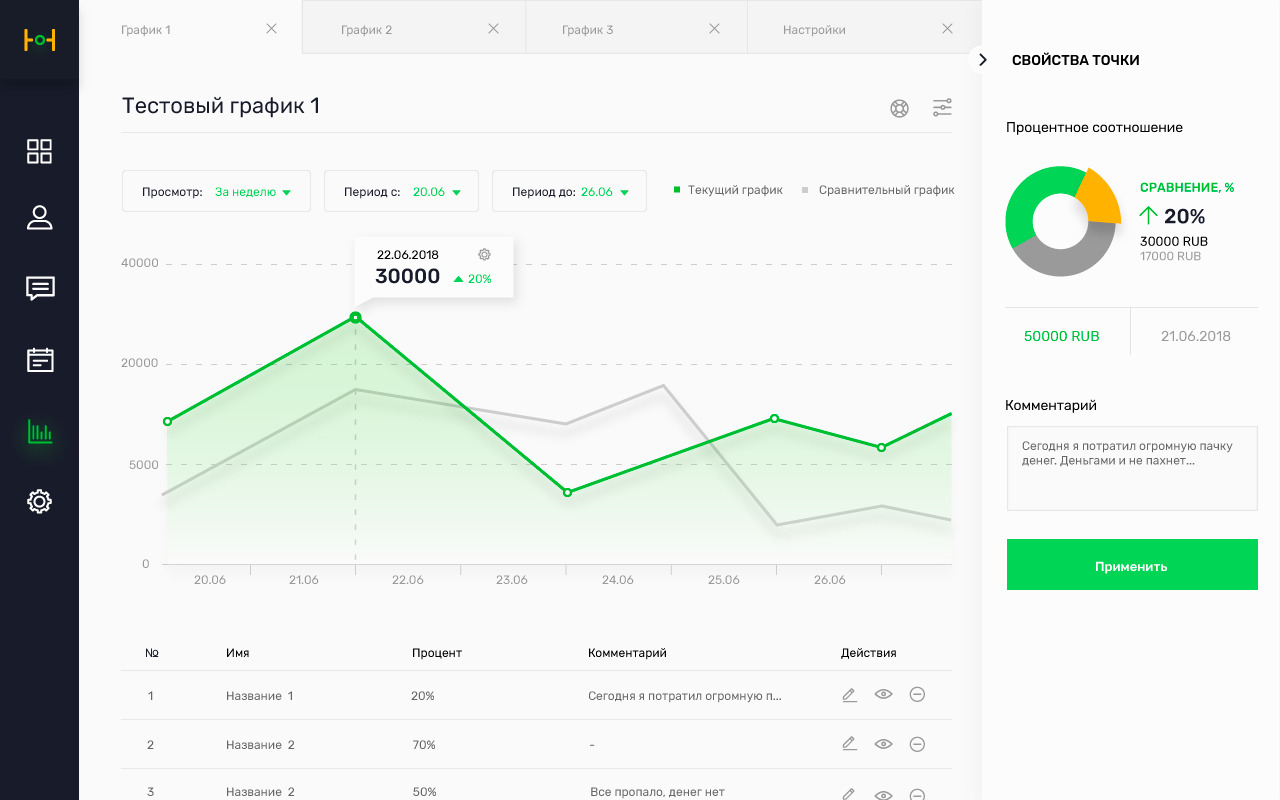The width and height of the screenshot is (1280, 800).
Task: Open the Просмотр За неделю dropdown
Action: click(216, 191)
